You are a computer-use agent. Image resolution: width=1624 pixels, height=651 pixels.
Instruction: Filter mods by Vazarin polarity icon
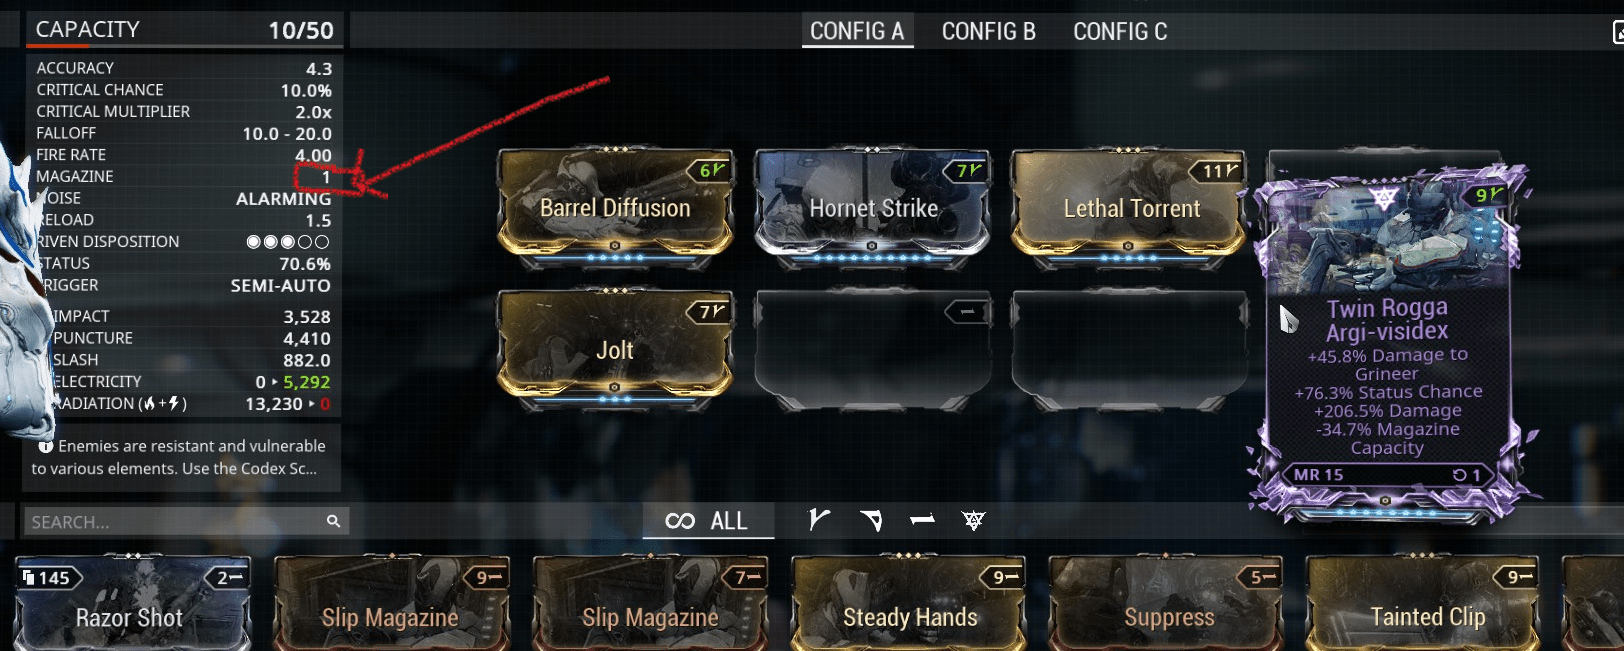click(871, 520)
